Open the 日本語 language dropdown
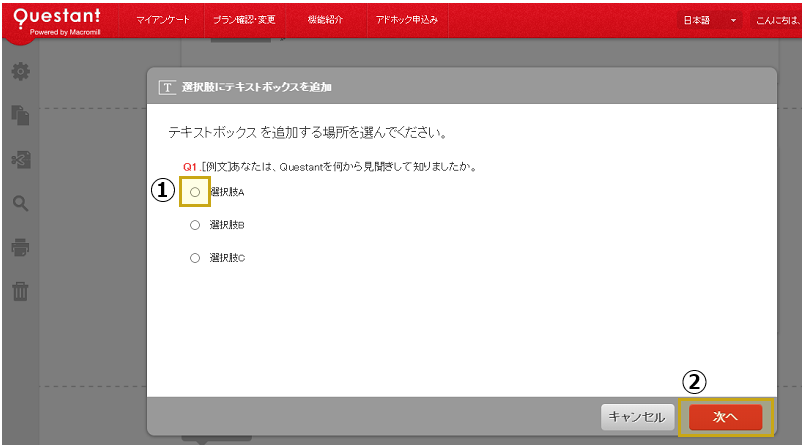This screenshot has height=447, width=803. 710,20
